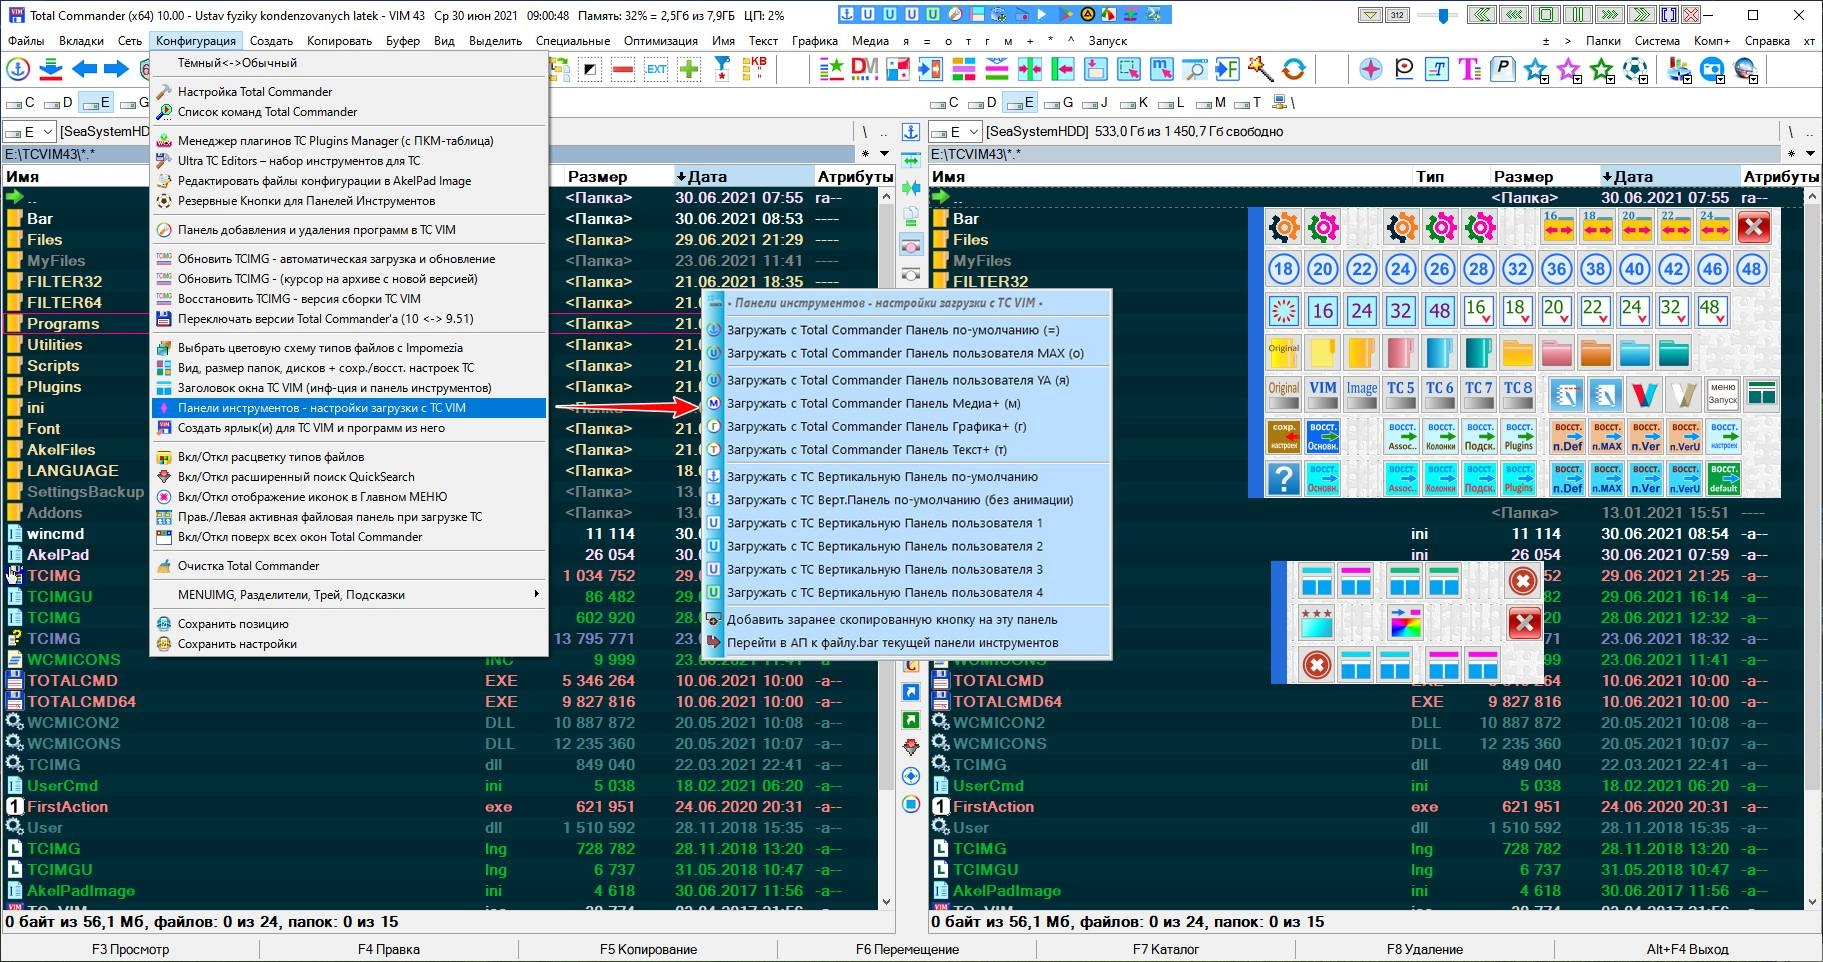Open left panel drive E dropdown
1823x962 pixels.
click(28, 132)
